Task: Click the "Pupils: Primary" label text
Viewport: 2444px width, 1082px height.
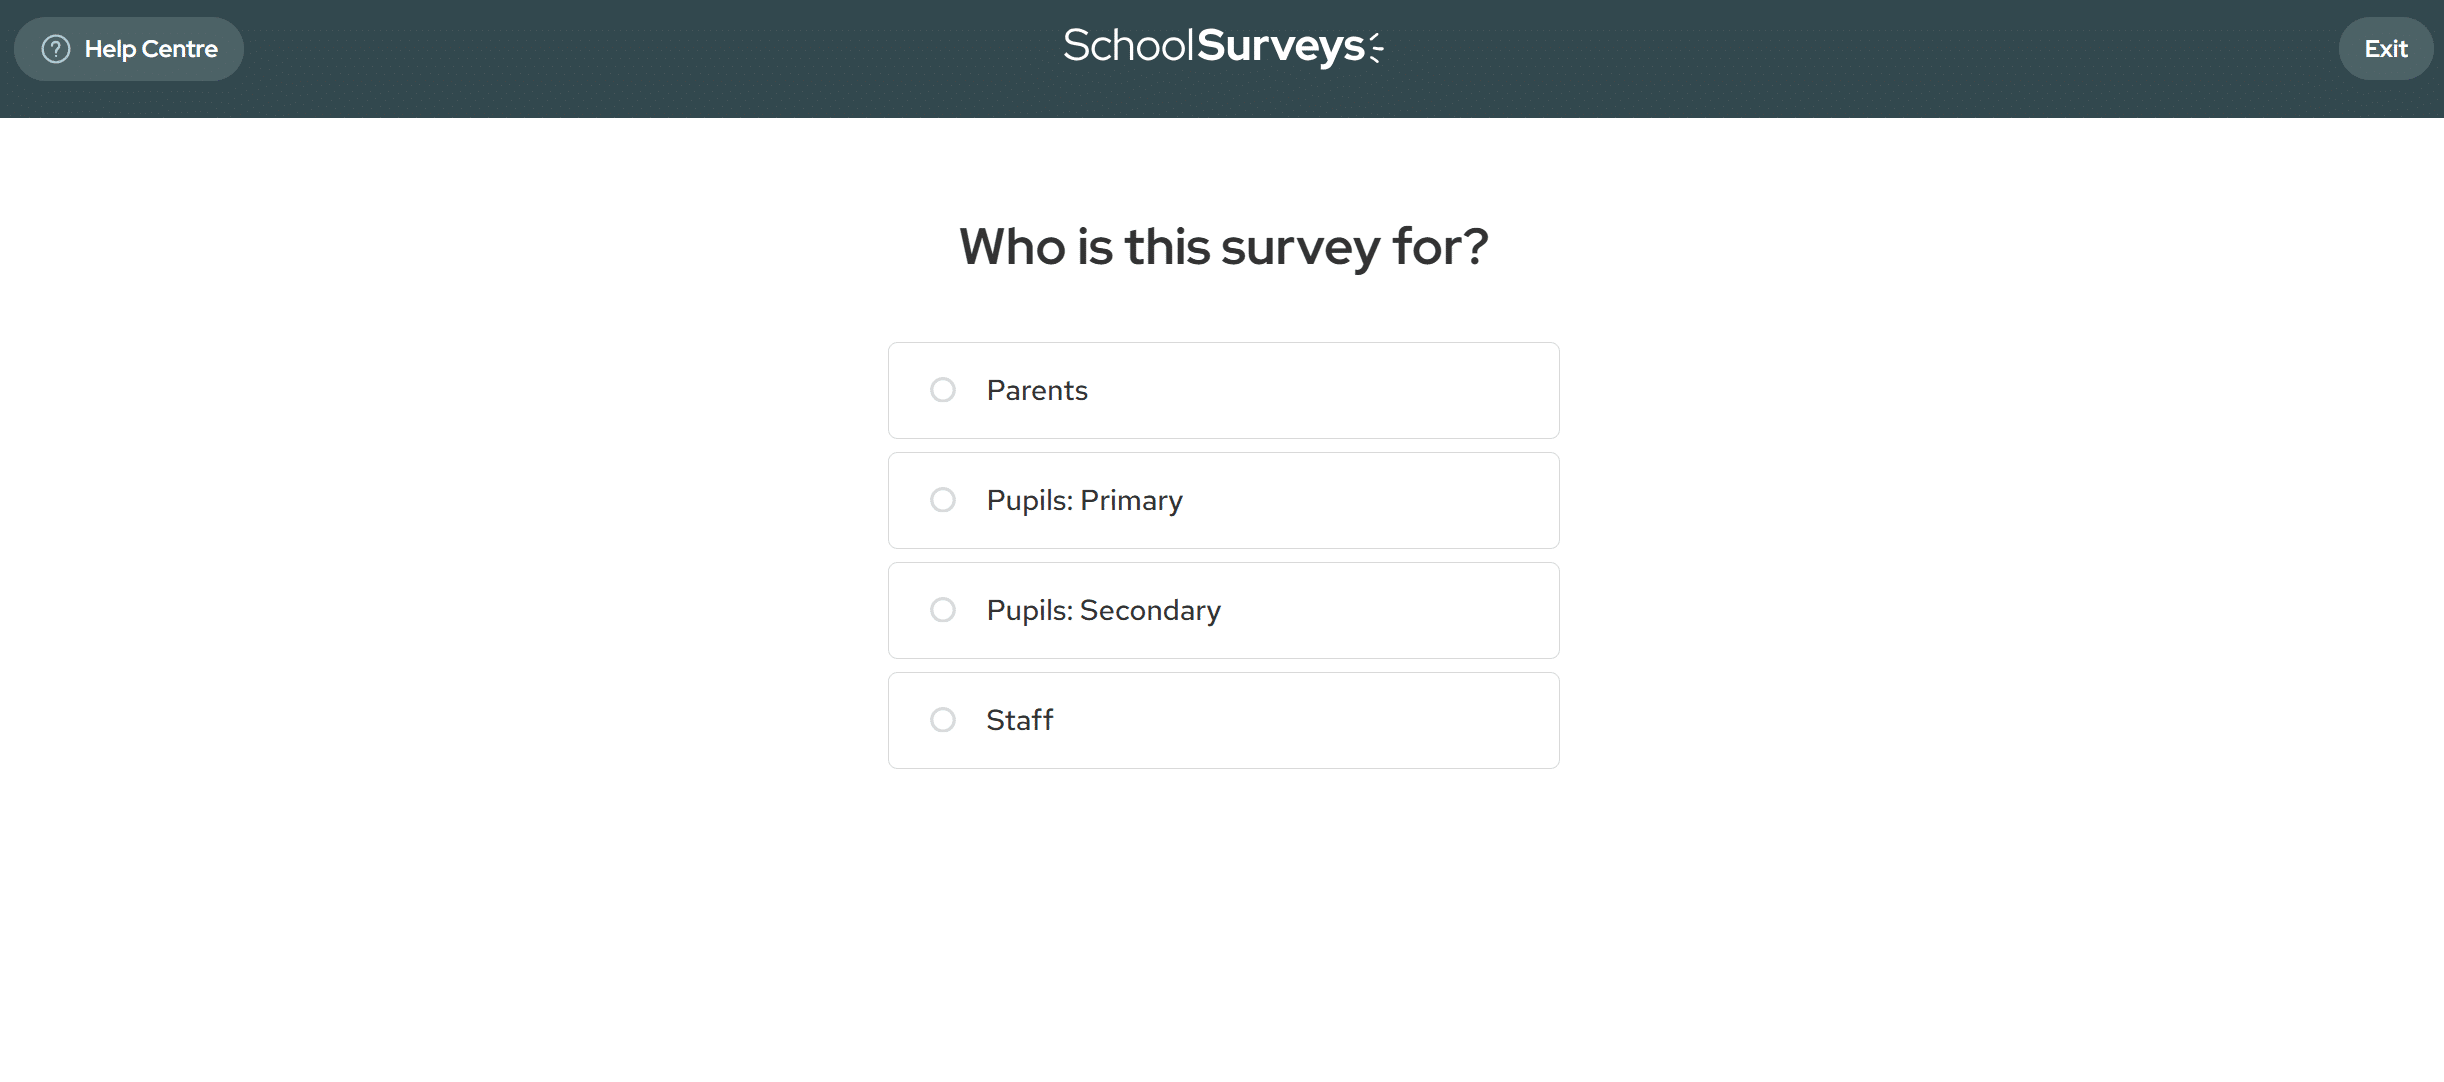Action: pos(1084,500)
